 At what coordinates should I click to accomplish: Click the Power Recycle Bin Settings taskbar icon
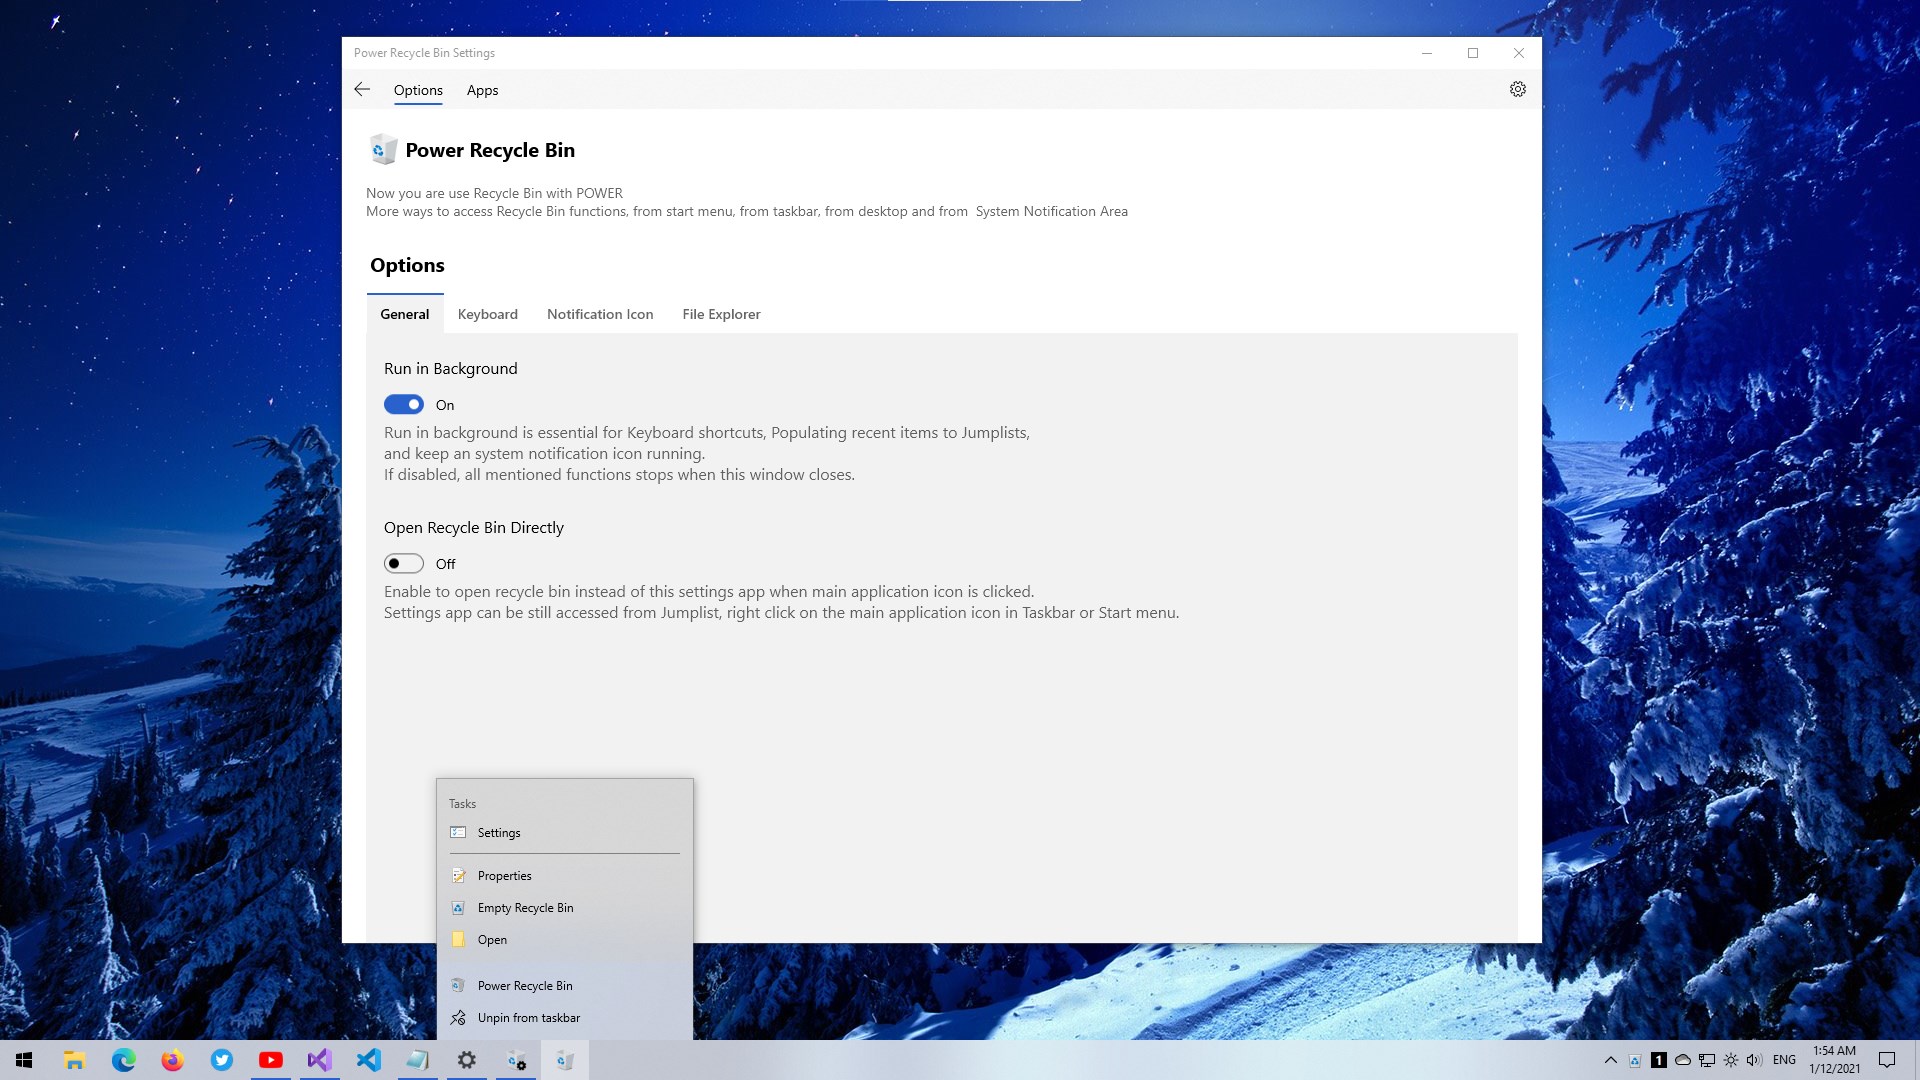[516, 1060]
